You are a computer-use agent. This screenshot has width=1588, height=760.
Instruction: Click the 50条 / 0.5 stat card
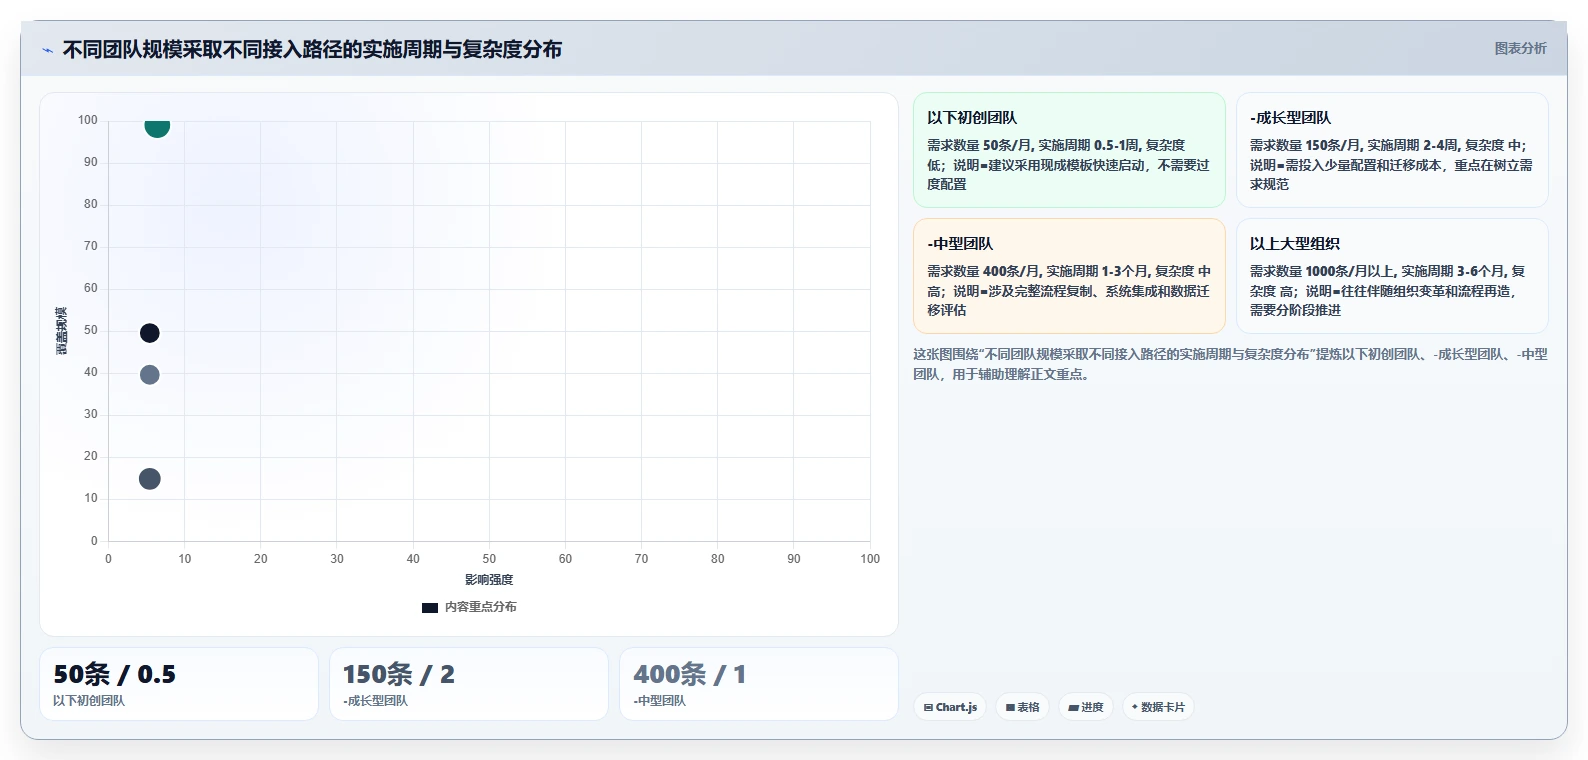point(179,684)
